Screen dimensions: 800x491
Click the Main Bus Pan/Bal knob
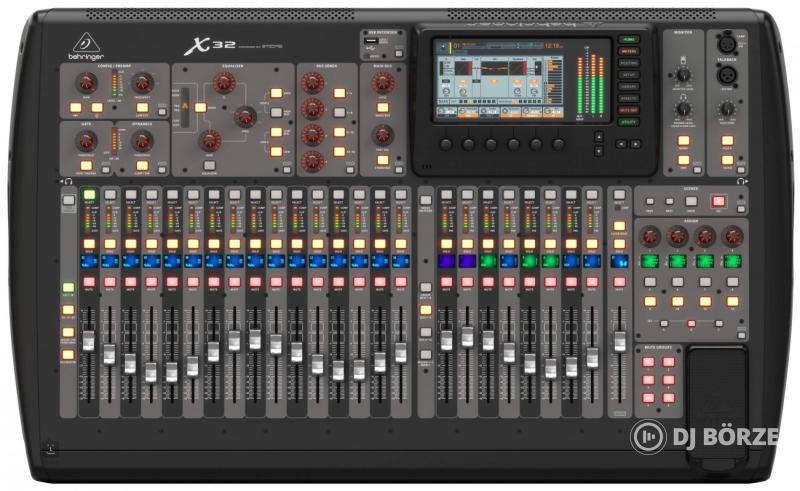[x=383, y=135]
